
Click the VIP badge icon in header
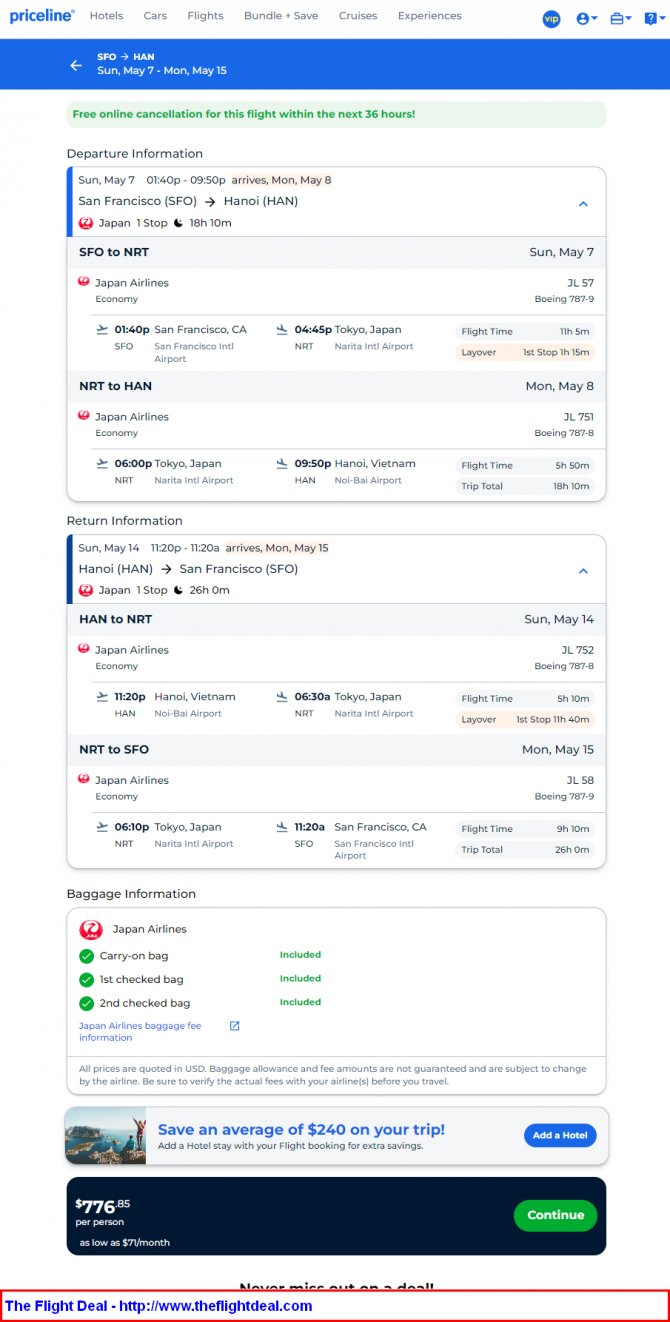coord(551,18)
